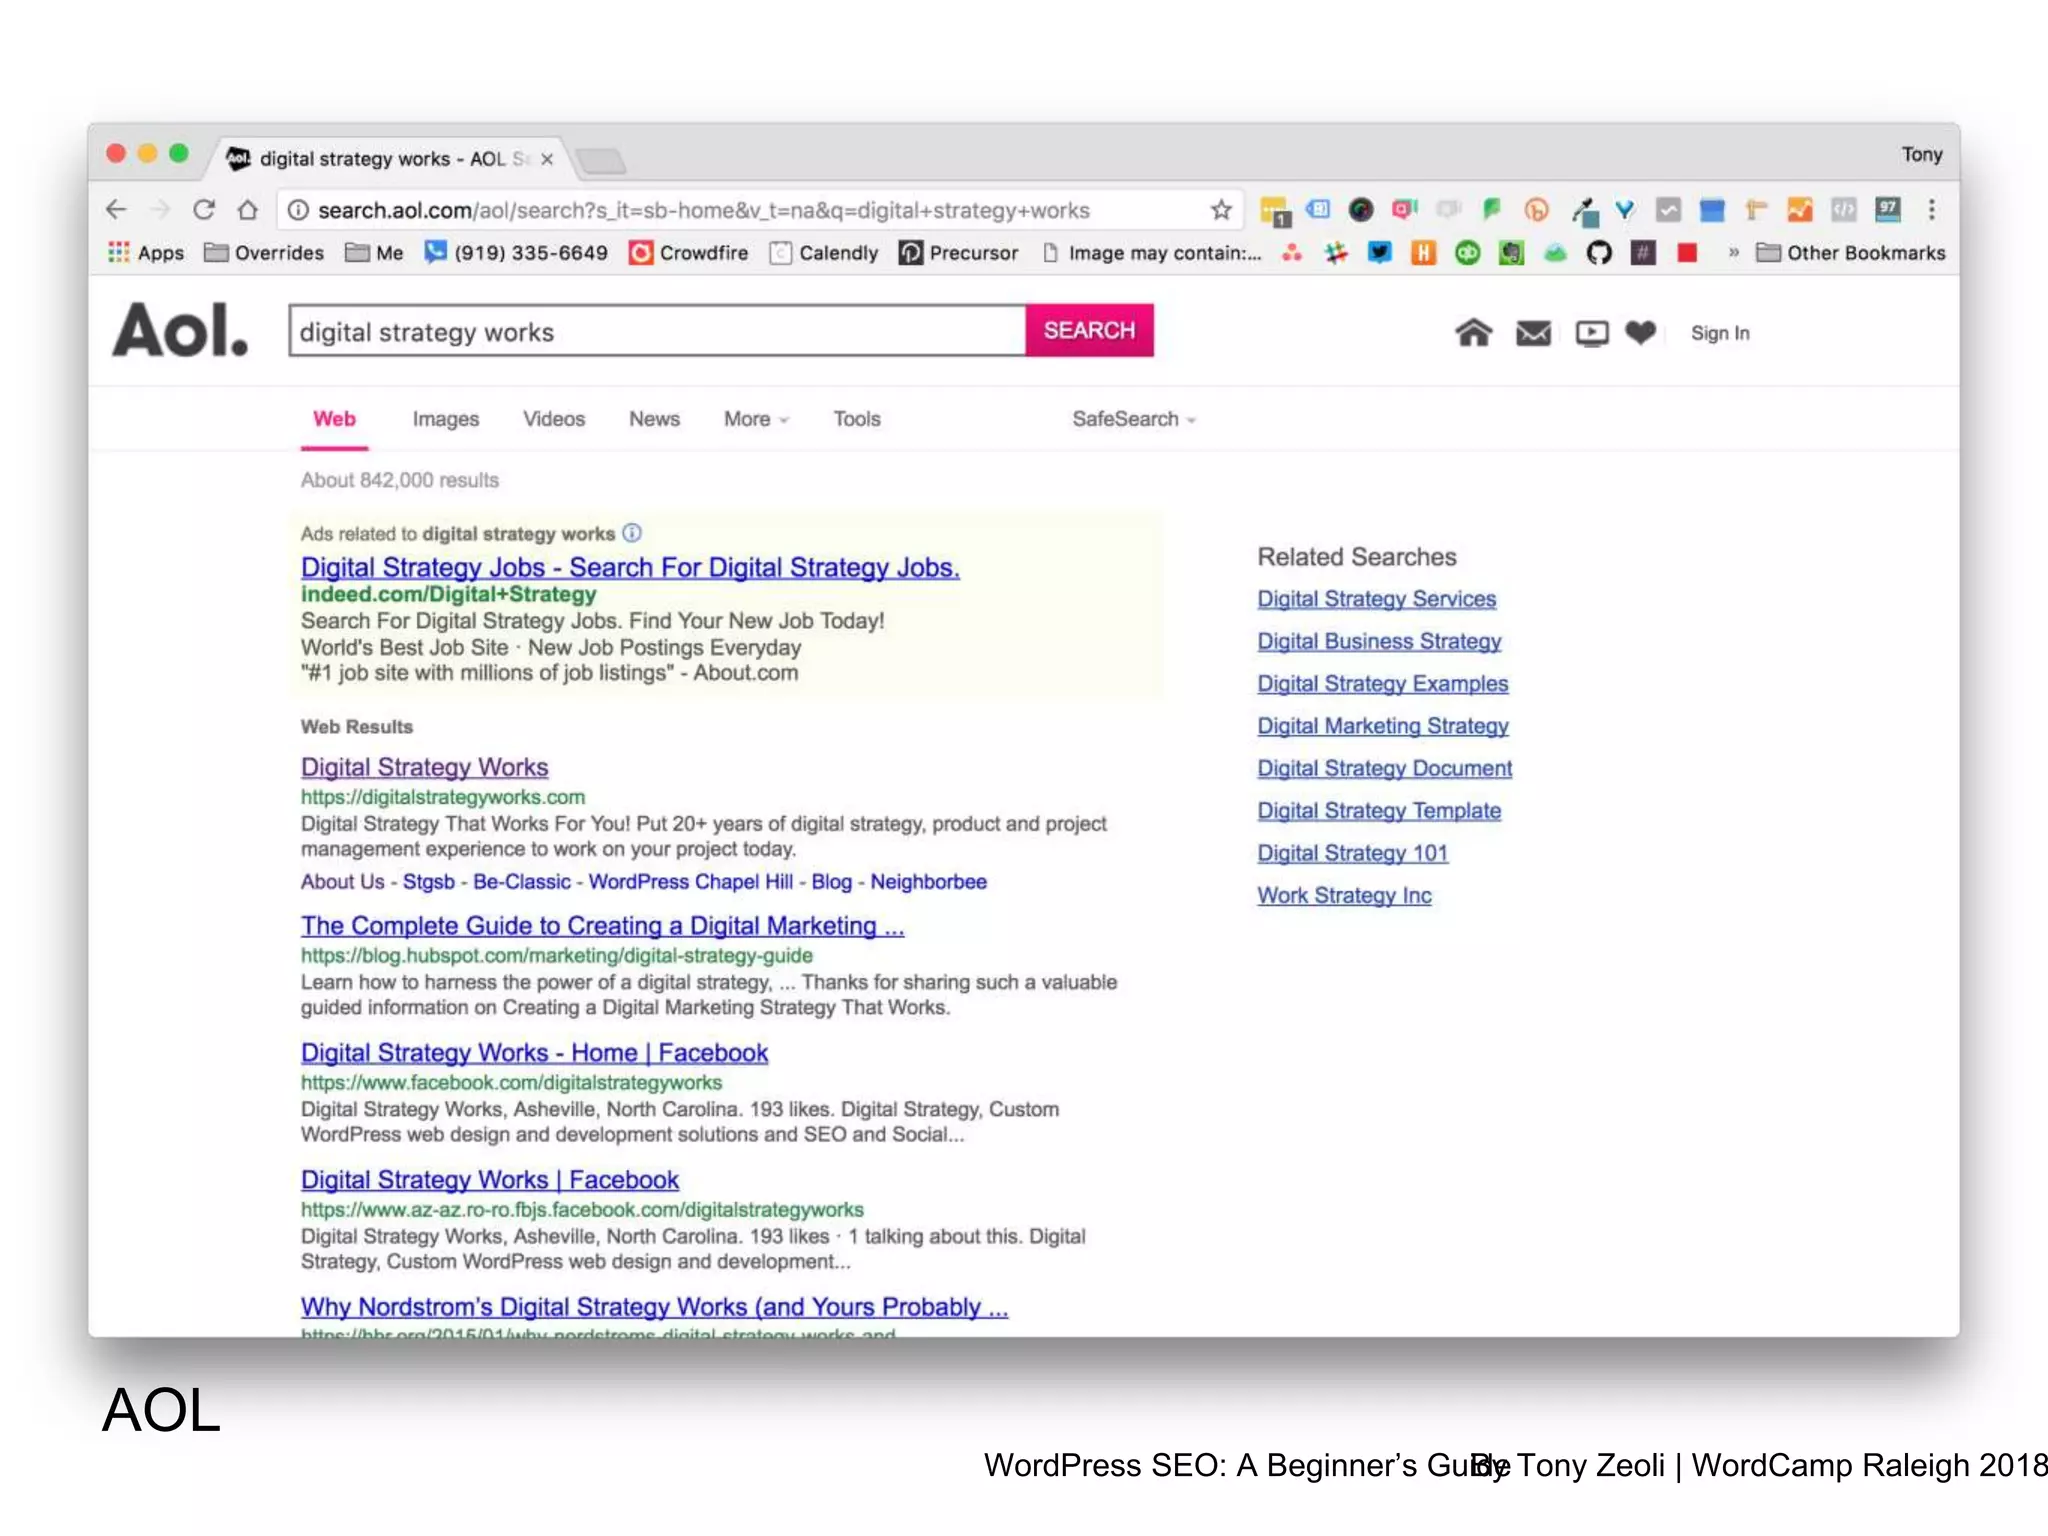Open the Calendly bookmark
This screenshot has width=2048, height=1536.
tap(824, 253)
